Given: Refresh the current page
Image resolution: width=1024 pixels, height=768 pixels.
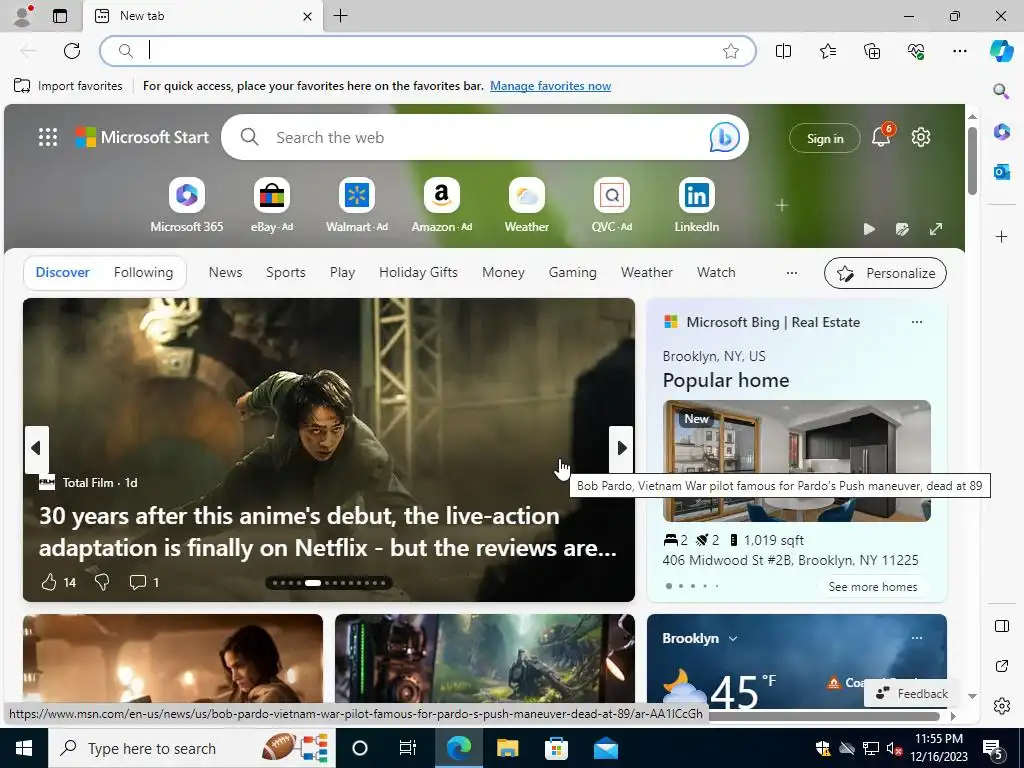Looking at the screenshot, I should [72, 51].
